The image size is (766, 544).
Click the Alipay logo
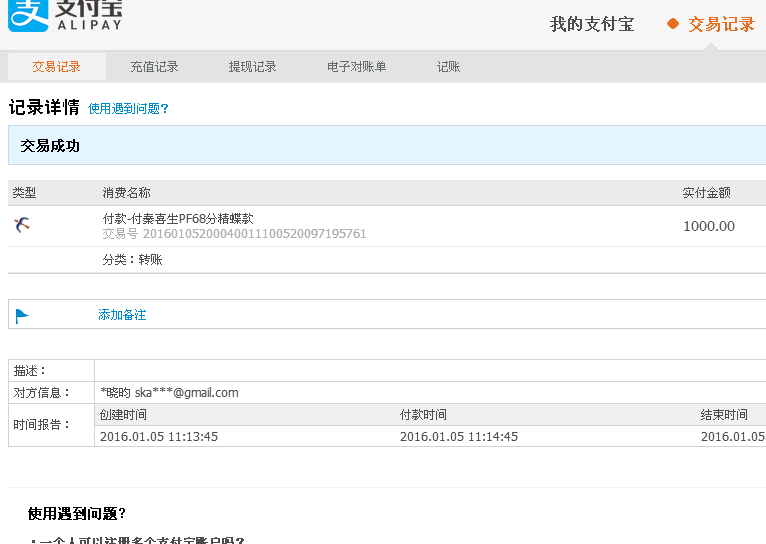point(65,15)
